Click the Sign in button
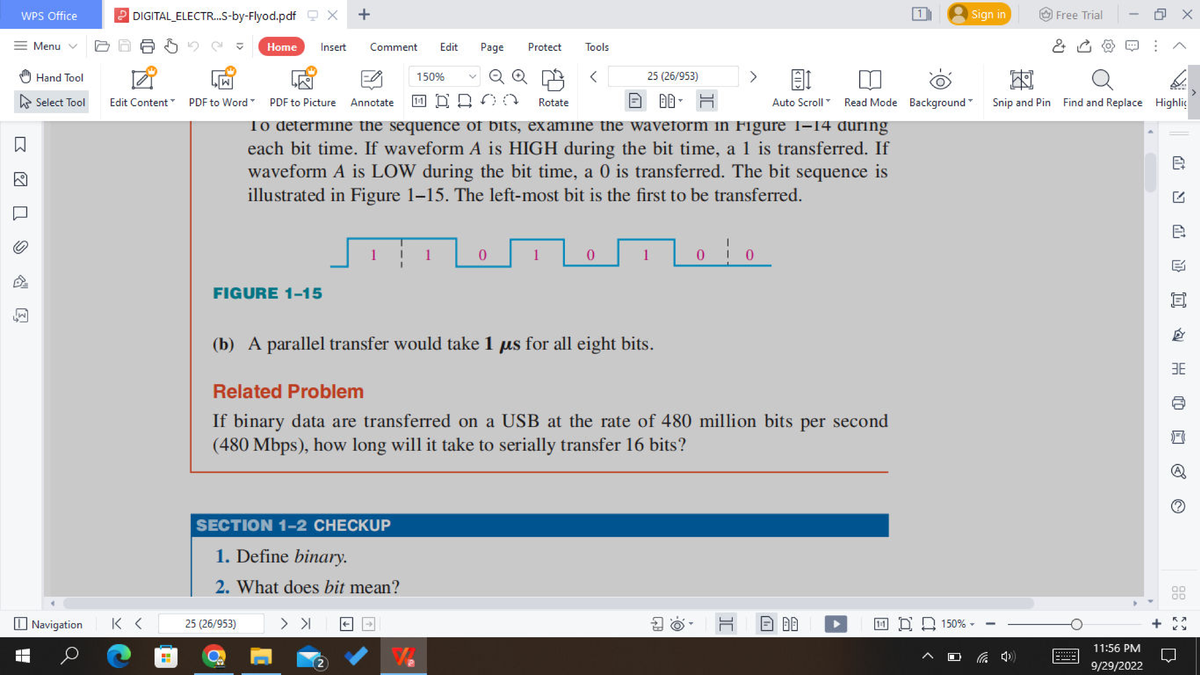 [x=977, y=14]
